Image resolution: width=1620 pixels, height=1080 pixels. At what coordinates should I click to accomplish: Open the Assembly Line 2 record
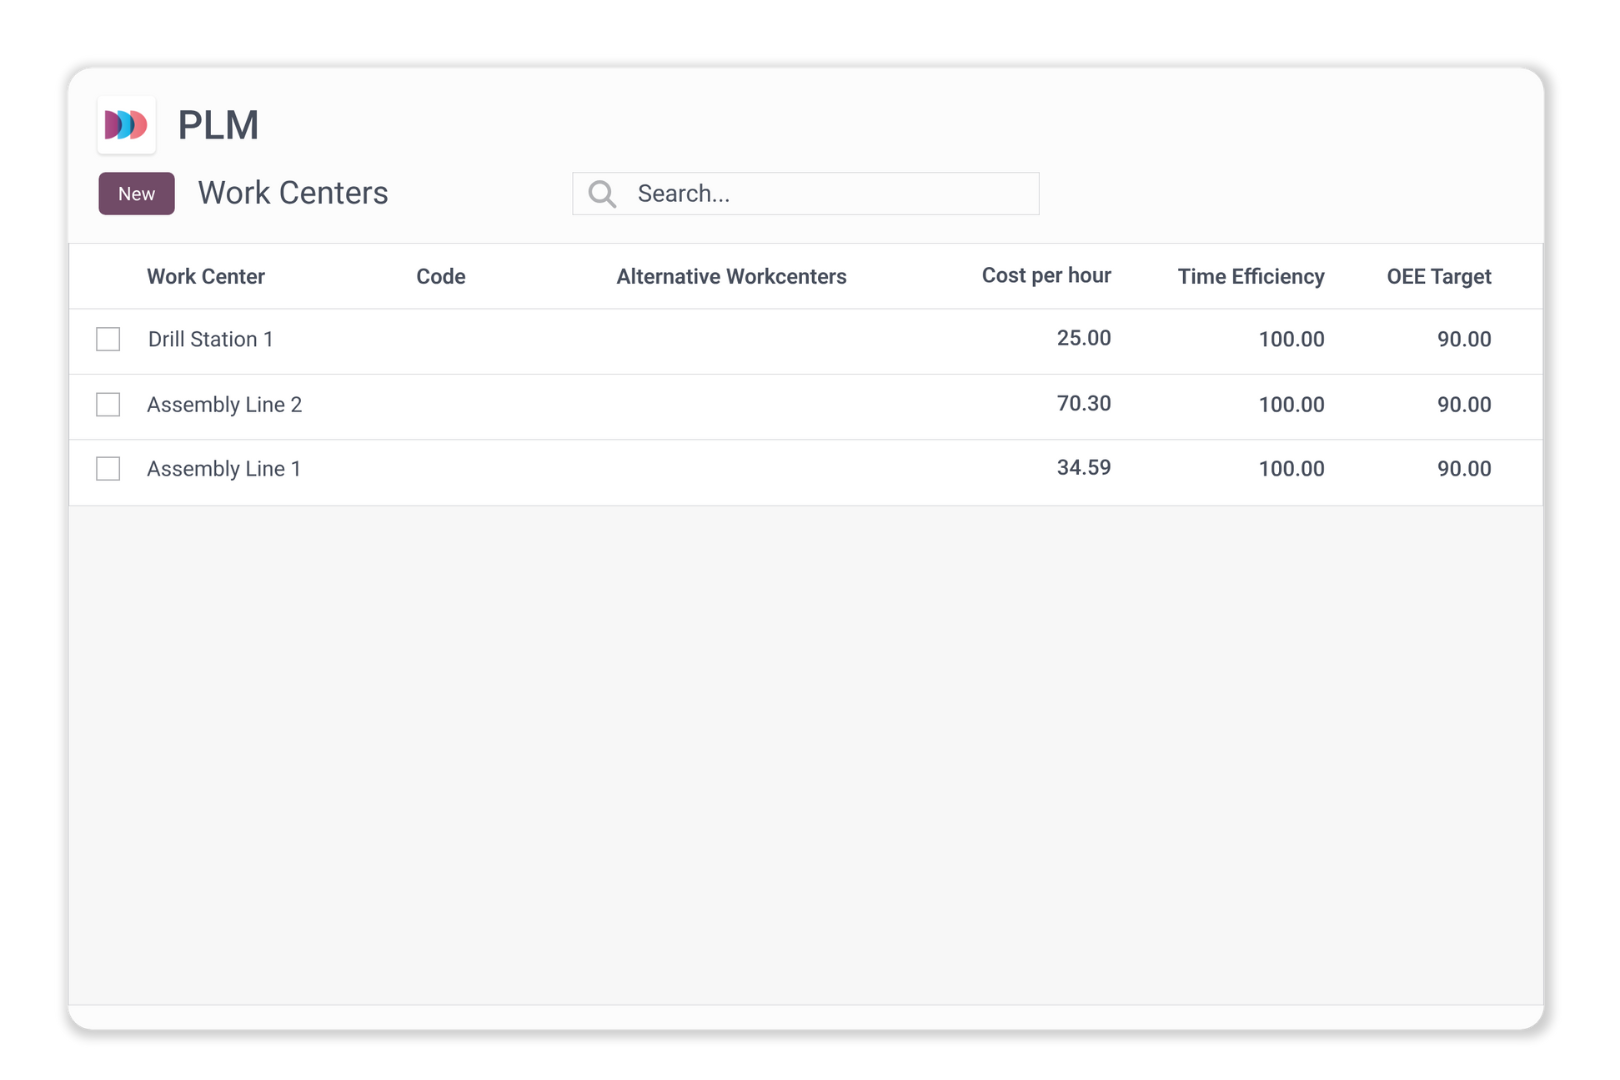click(224, 405)
